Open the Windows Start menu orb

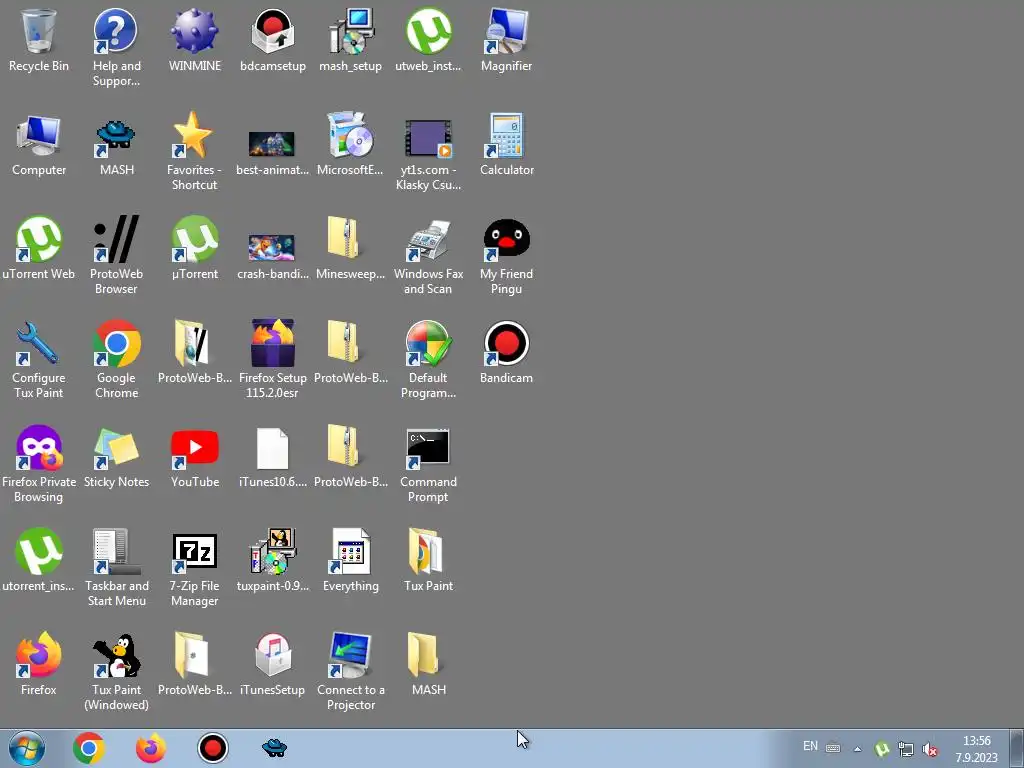pyautogui.click(x=27, y=748)
